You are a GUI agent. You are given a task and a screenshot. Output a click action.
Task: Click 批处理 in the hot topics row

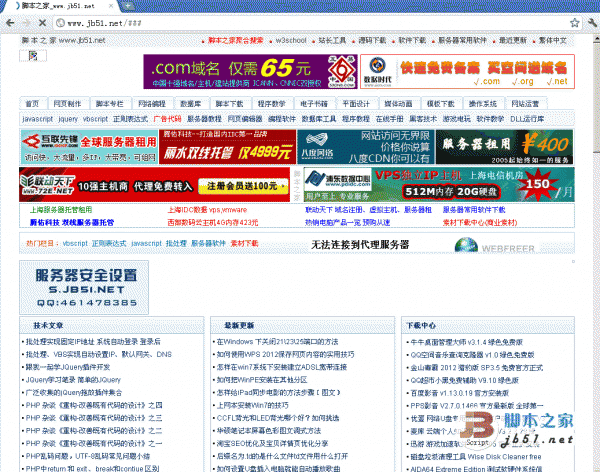pyautogui.click(x=176, y=243)
